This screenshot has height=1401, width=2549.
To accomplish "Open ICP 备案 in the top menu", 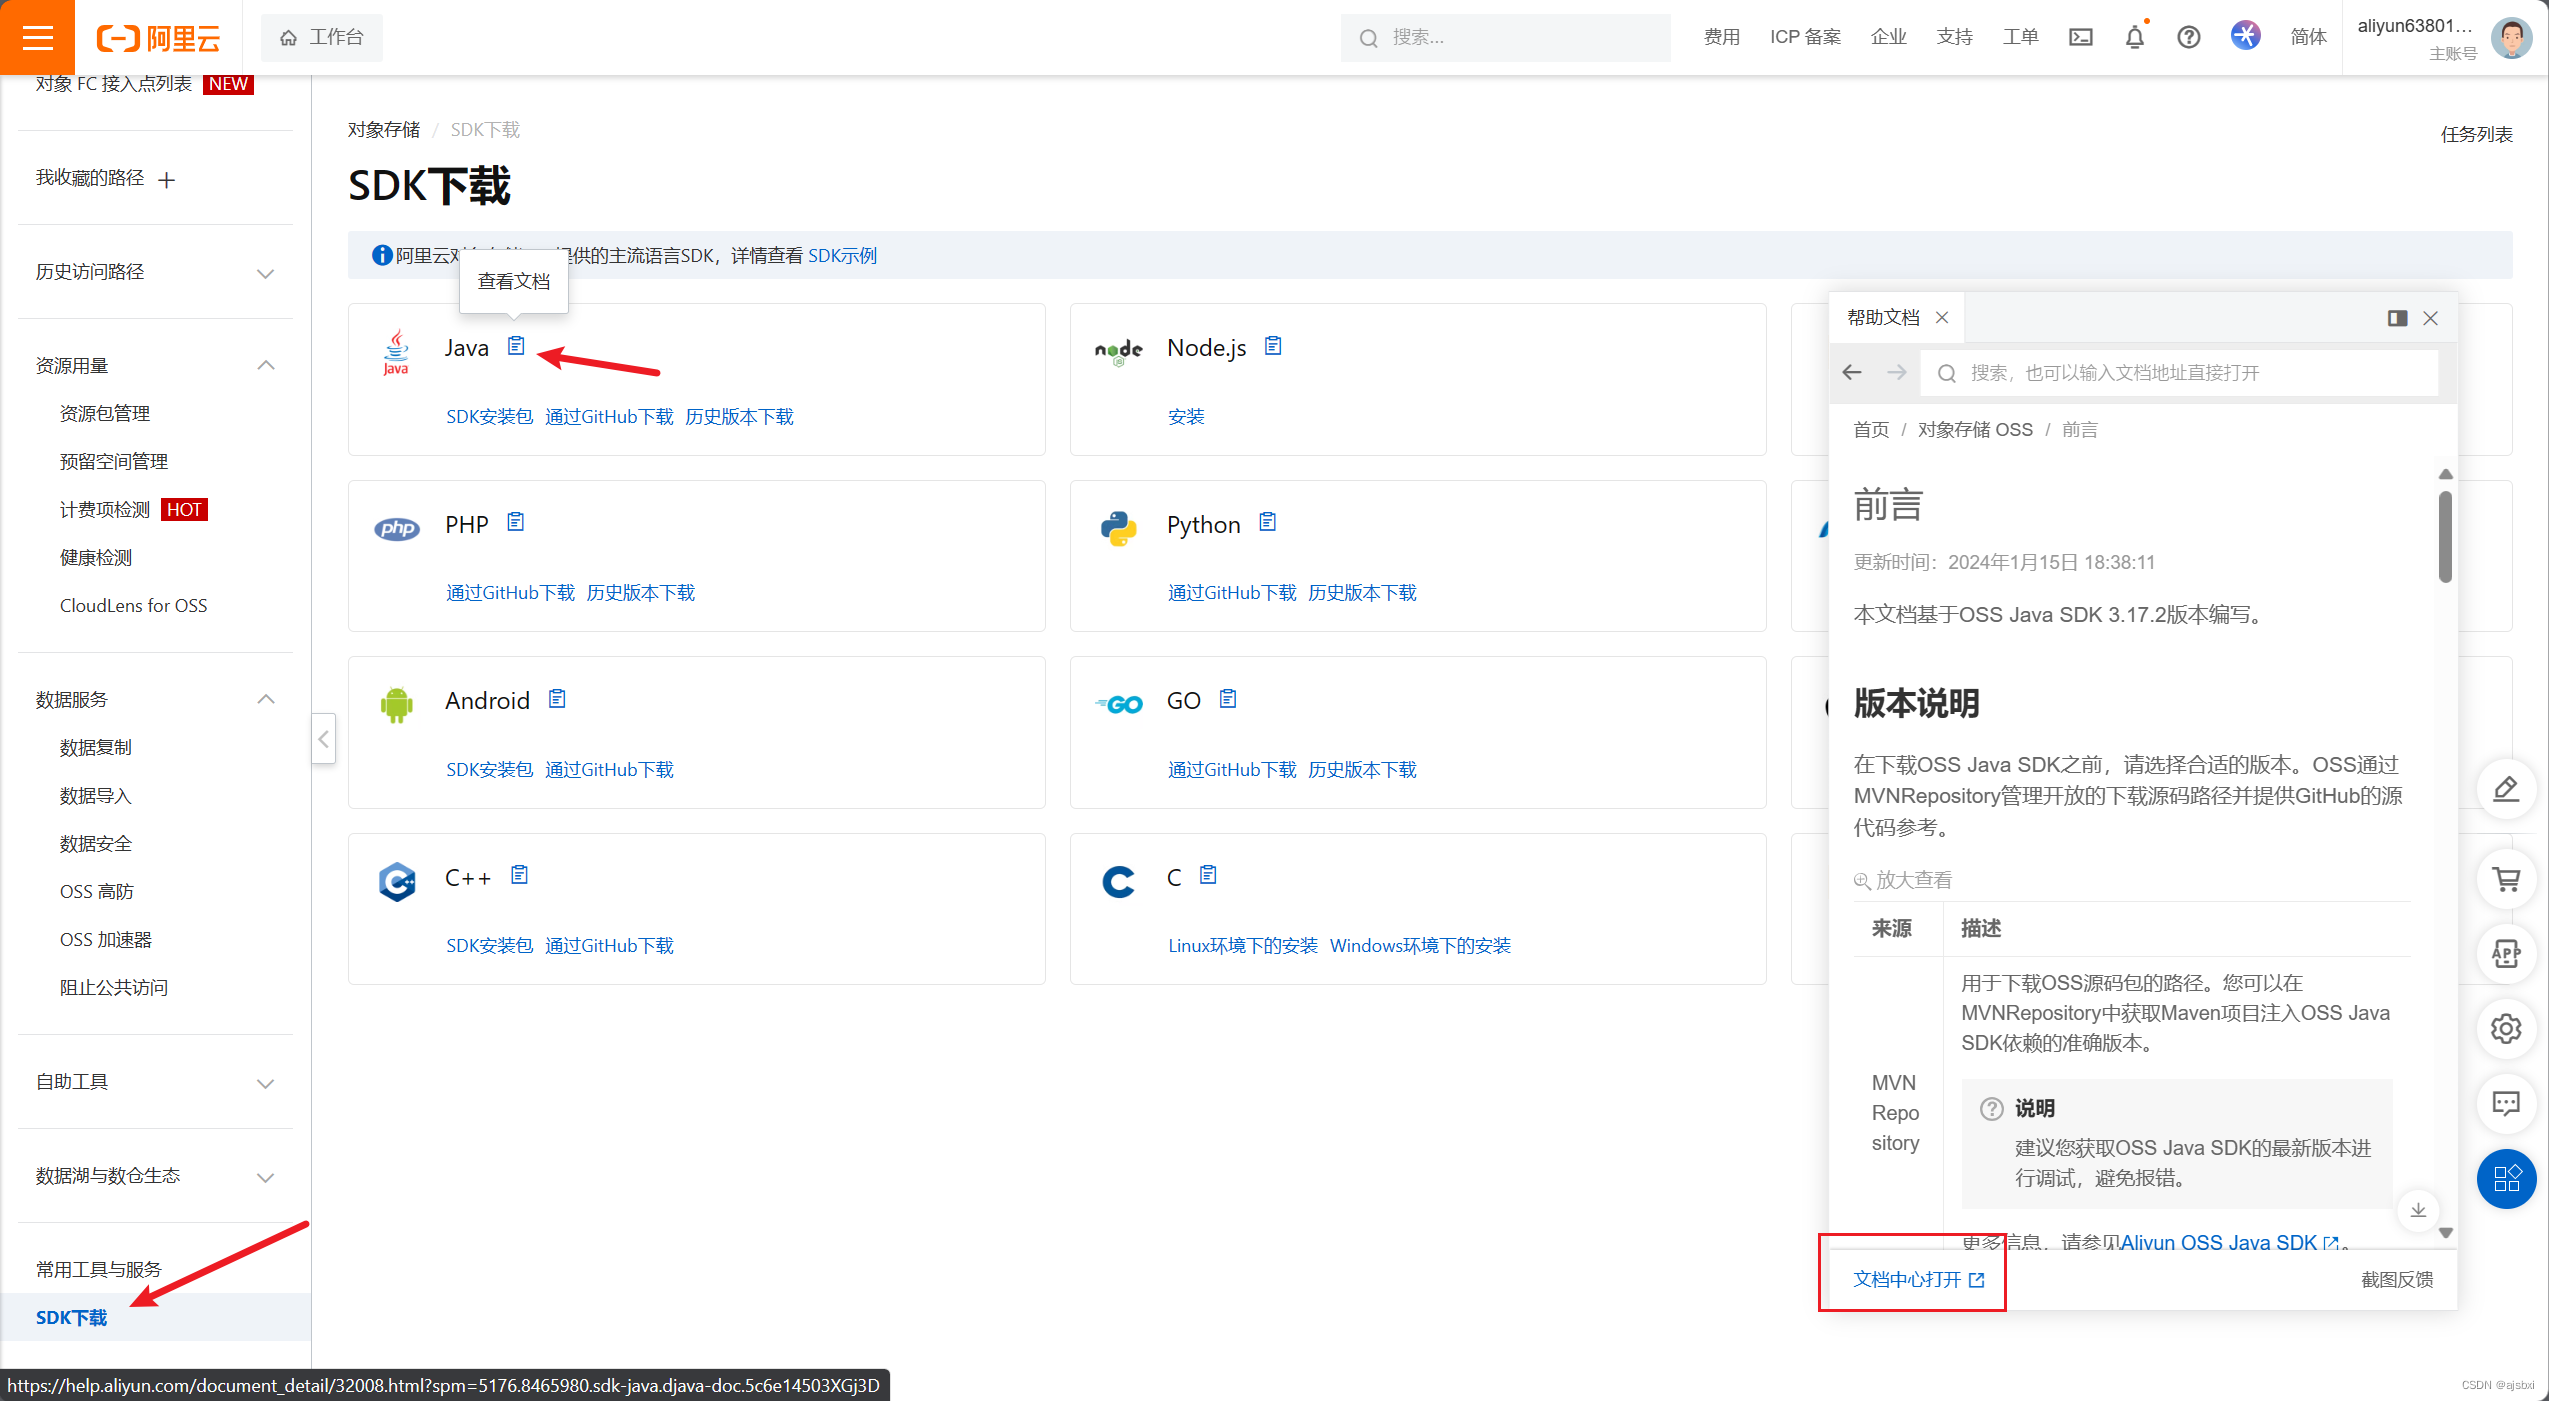I will pyautogui.click(x=1805, y=37).
